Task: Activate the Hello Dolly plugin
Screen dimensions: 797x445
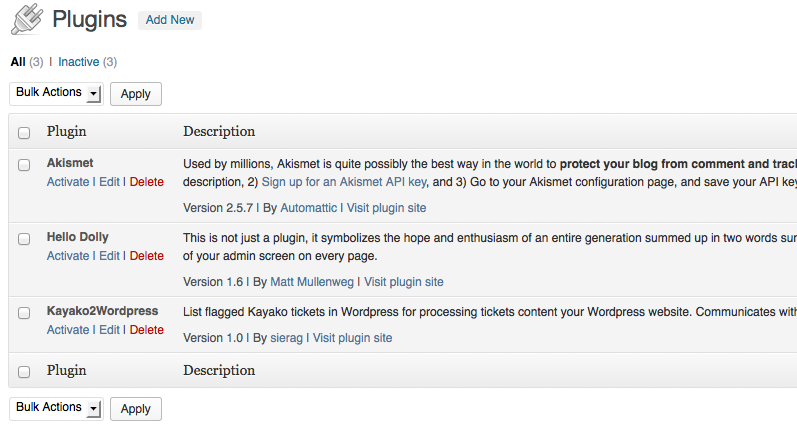Action: [x=68, y=256]
